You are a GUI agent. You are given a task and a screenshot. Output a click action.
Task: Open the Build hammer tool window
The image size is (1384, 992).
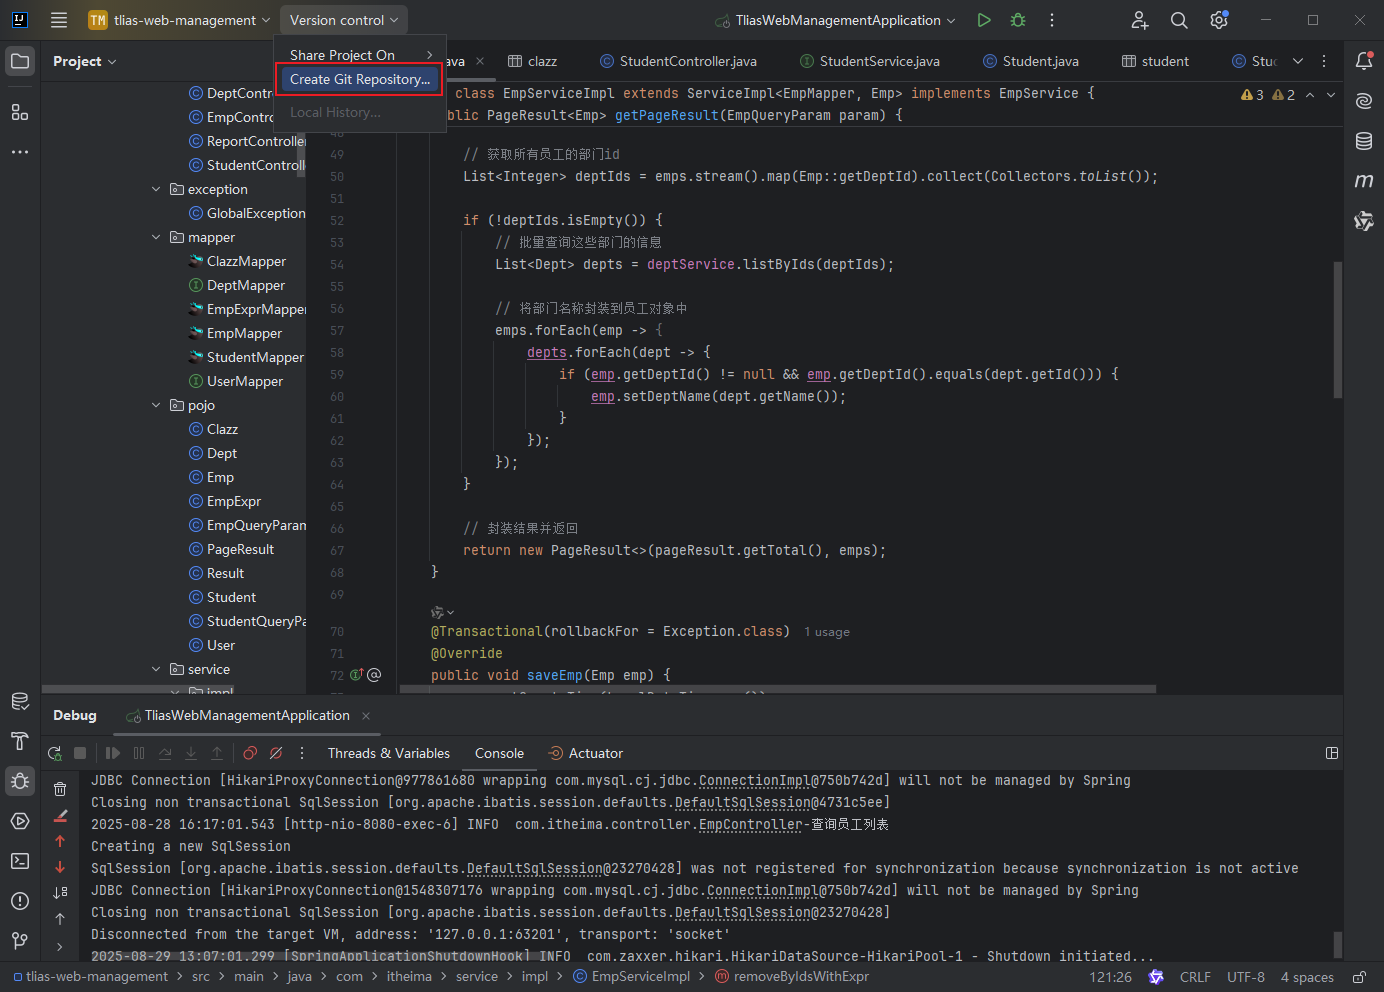(20, 741)
